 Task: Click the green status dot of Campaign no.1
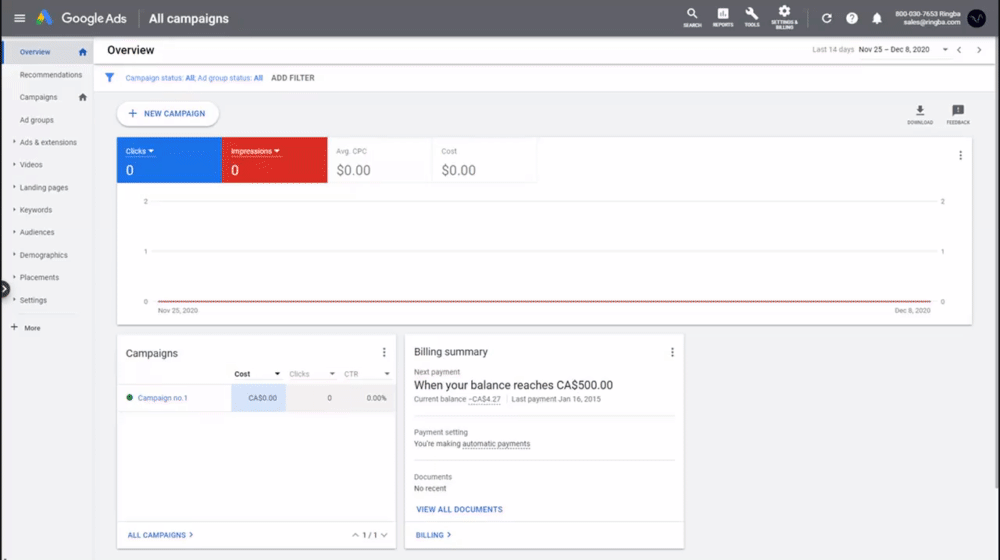pos(129,397)
